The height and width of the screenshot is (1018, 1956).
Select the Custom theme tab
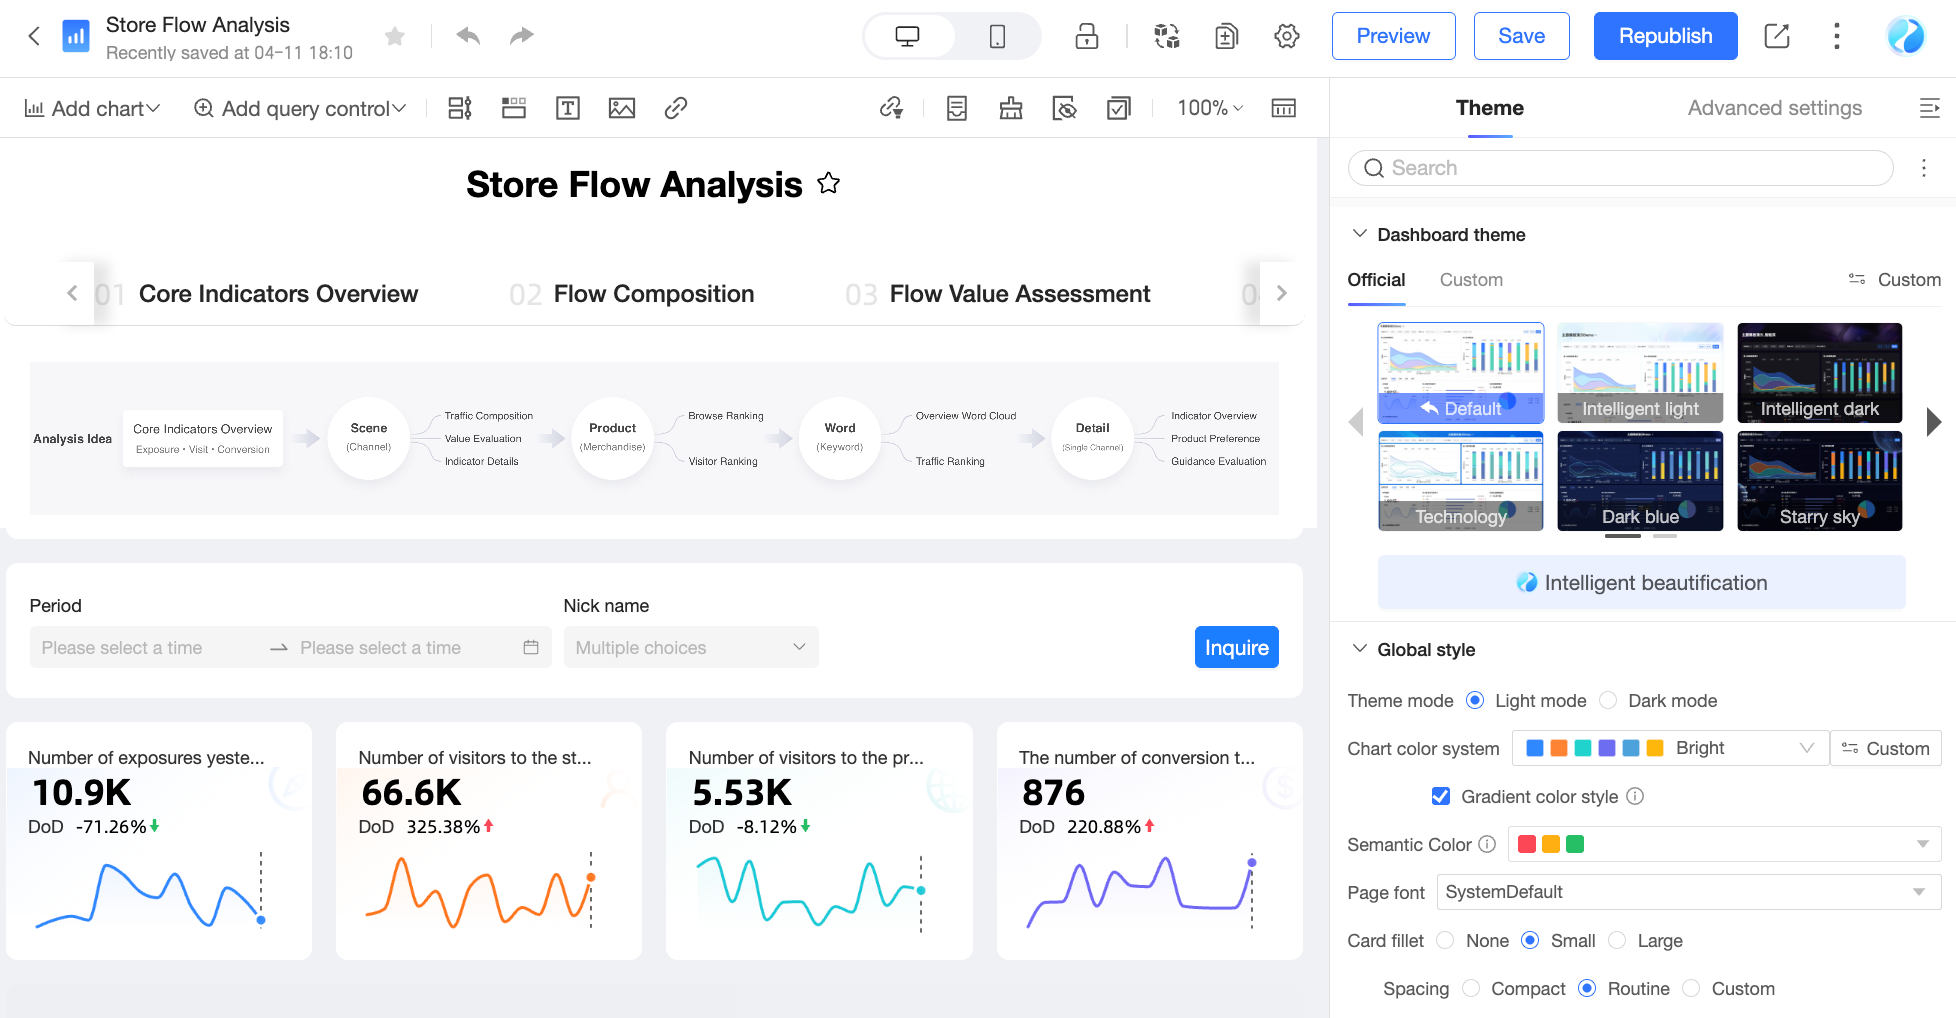1471,280
